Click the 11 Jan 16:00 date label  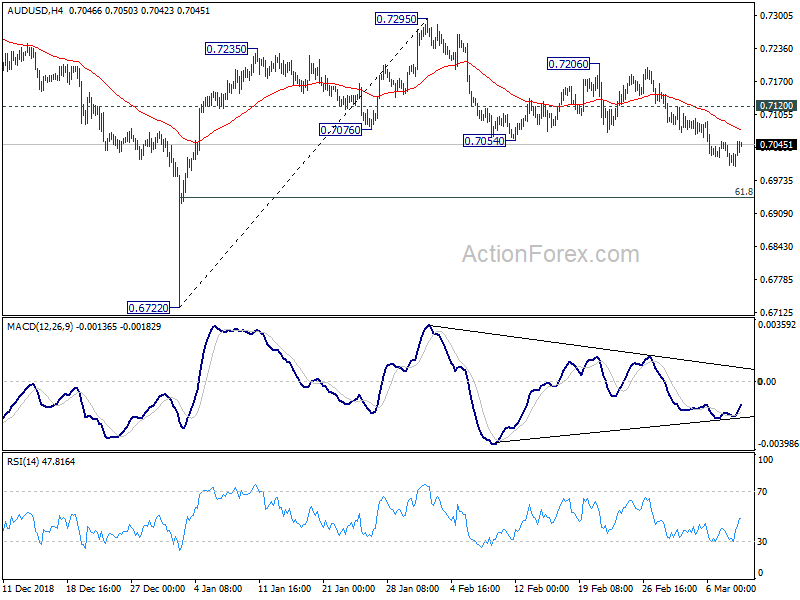pos(285,588)
